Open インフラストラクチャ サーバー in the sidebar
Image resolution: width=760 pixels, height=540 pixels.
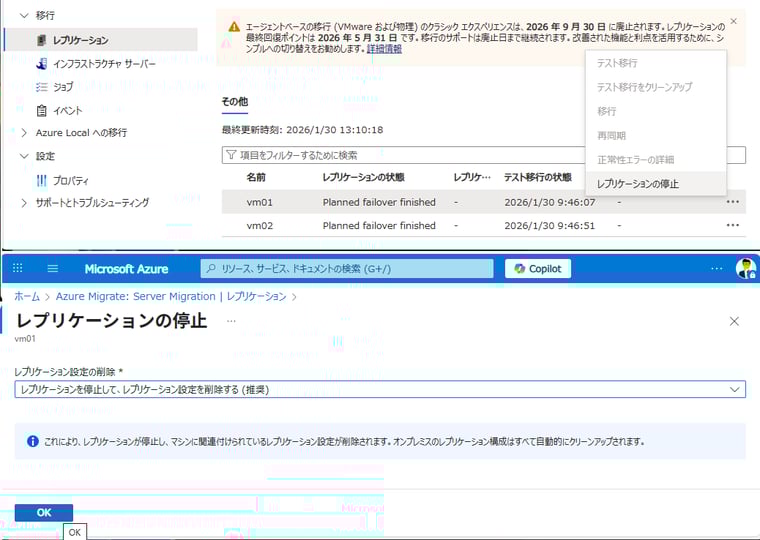click(104, 64)
